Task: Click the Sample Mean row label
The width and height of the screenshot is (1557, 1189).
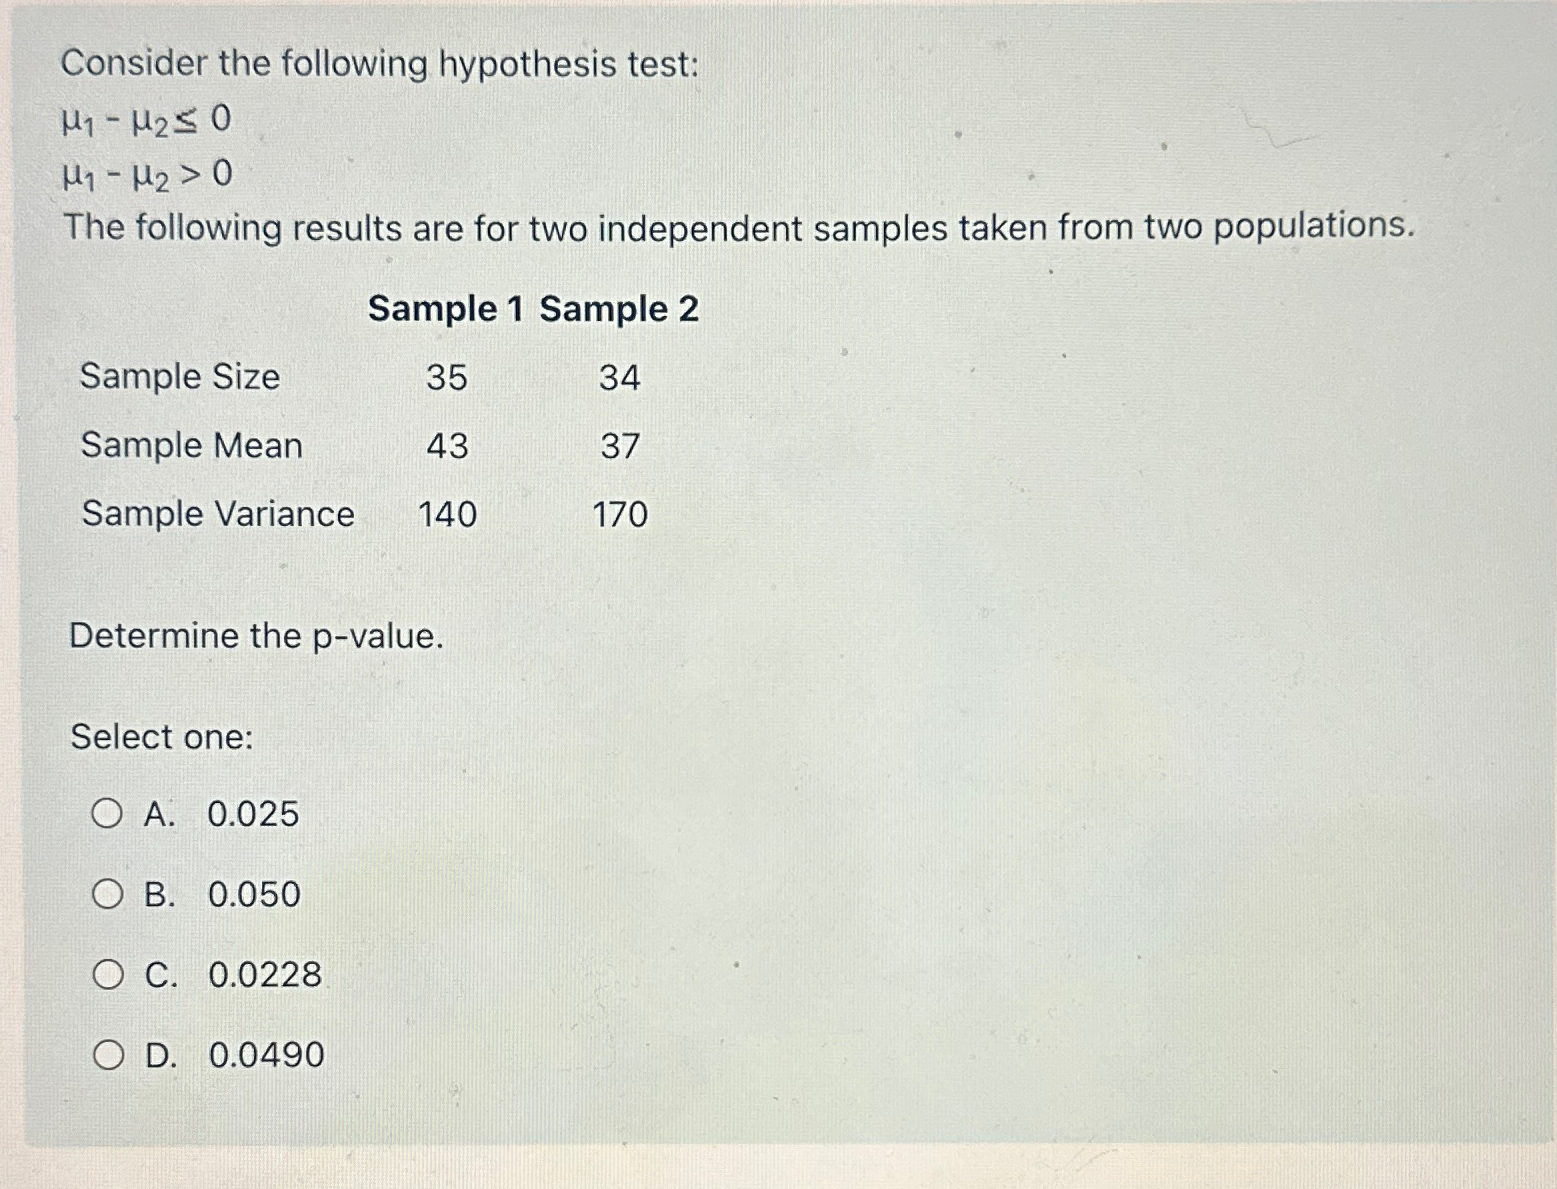Action: pos(192,446)
